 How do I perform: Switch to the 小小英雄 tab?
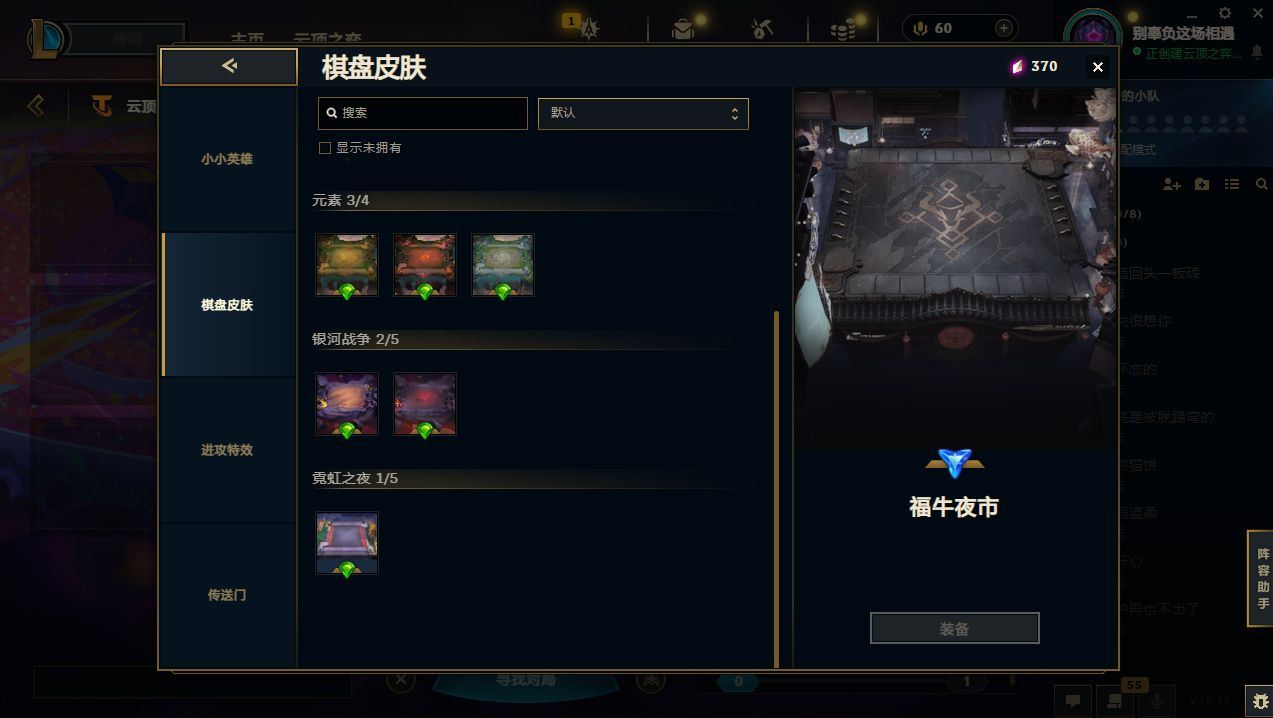click(x=228, y=159)
